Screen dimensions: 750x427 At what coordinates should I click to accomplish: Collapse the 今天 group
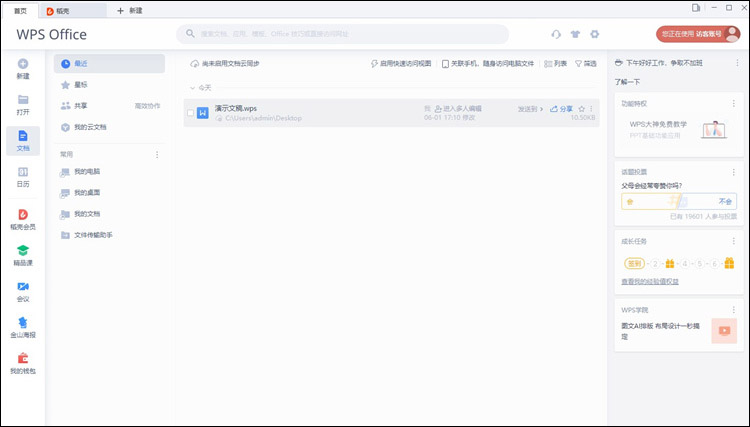click(x=193, y=88)
